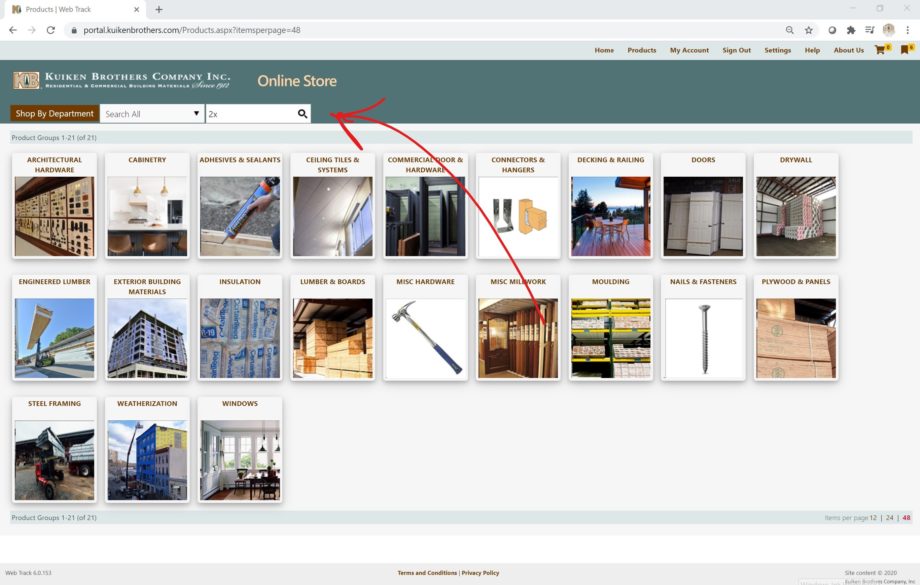
Task: Go to Home in top navigation
Action: tap(604, 50)
